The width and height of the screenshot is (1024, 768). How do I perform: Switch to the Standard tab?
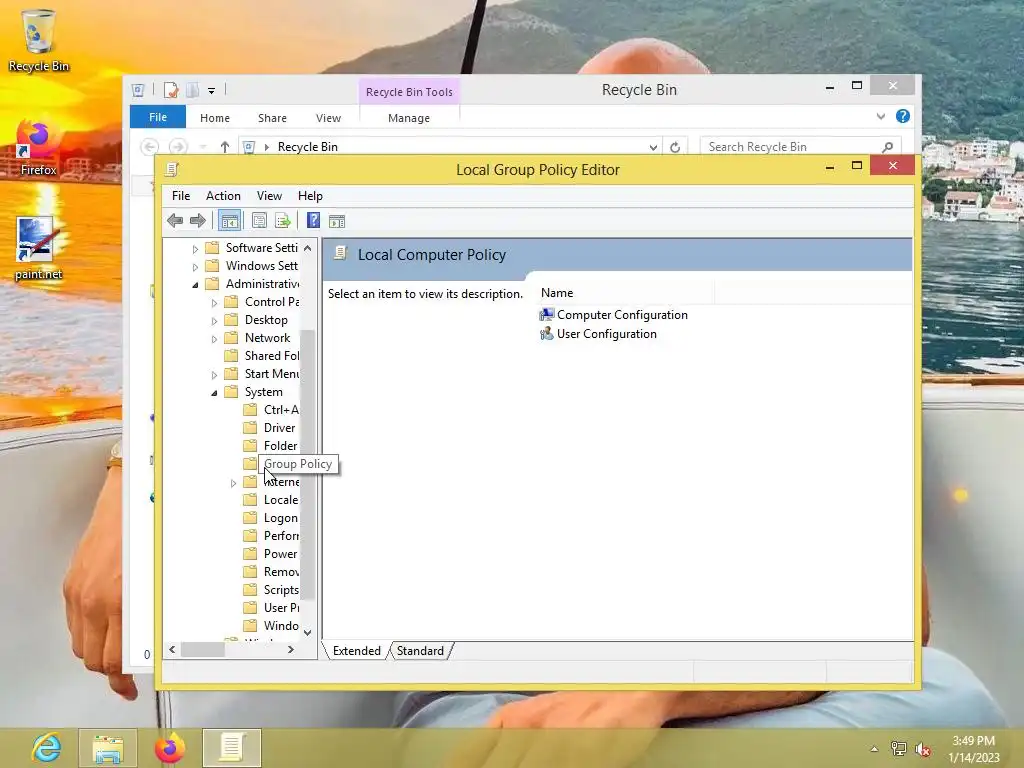click(420, 651)
